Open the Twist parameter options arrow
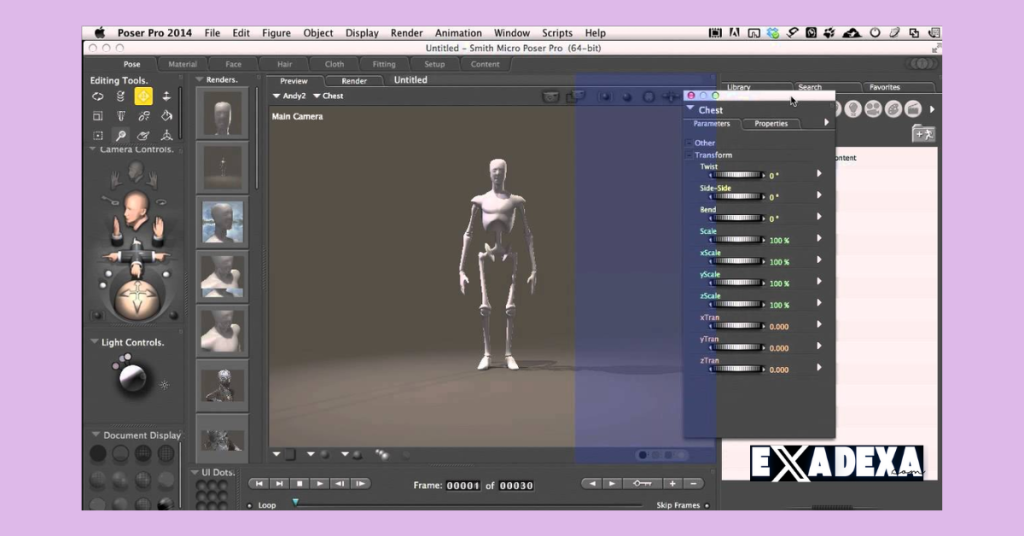This screenshot has width=1024, height=536. [x=819, y=174]
